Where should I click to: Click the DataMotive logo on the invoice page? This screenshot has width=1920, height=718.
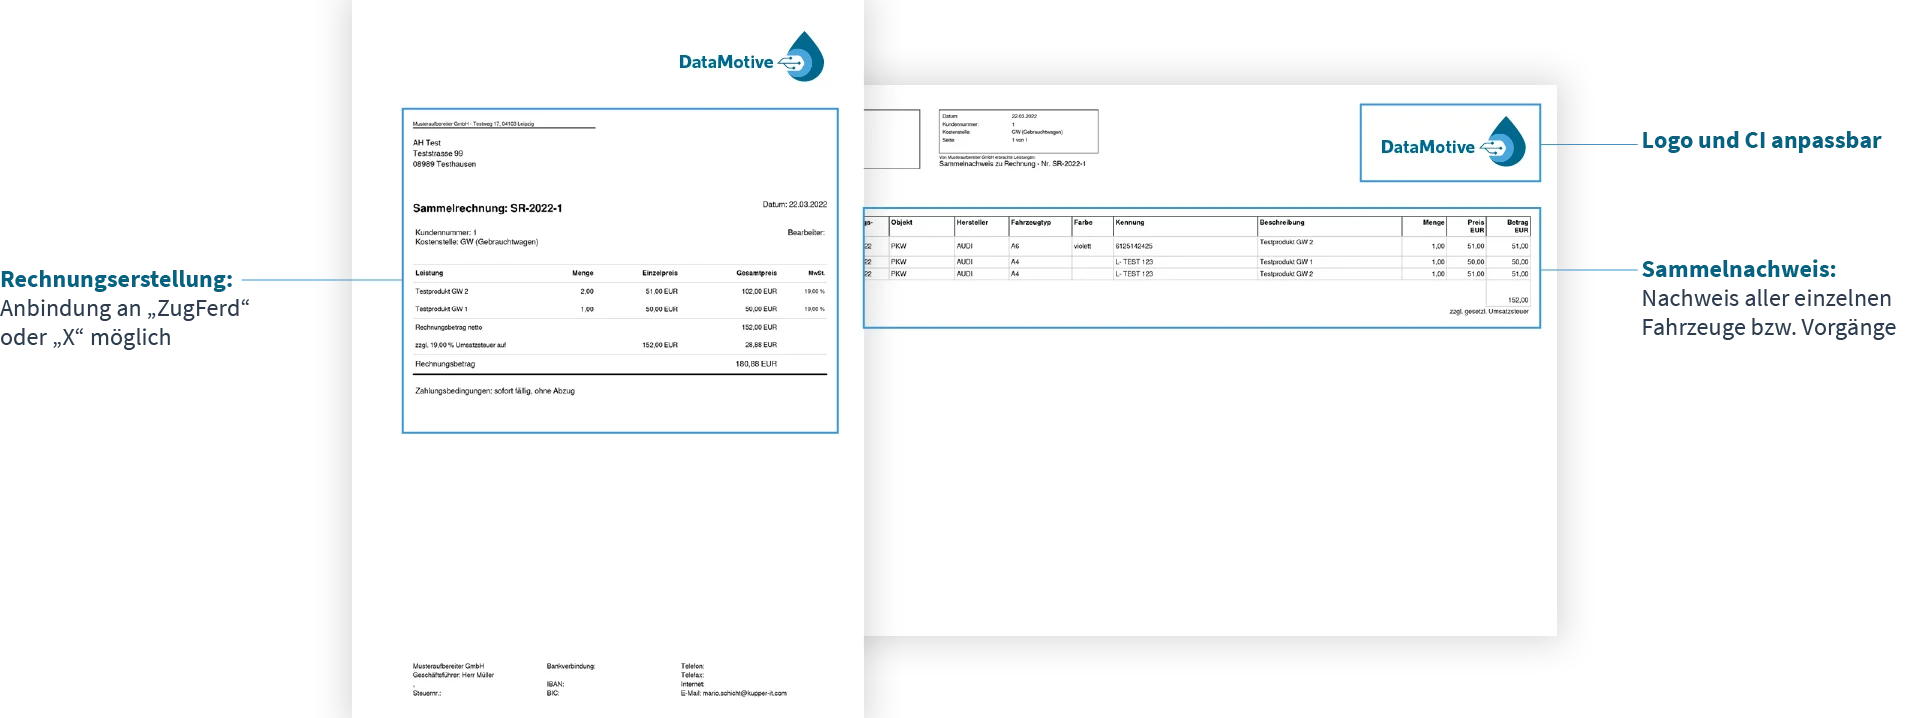pos(751,57)
